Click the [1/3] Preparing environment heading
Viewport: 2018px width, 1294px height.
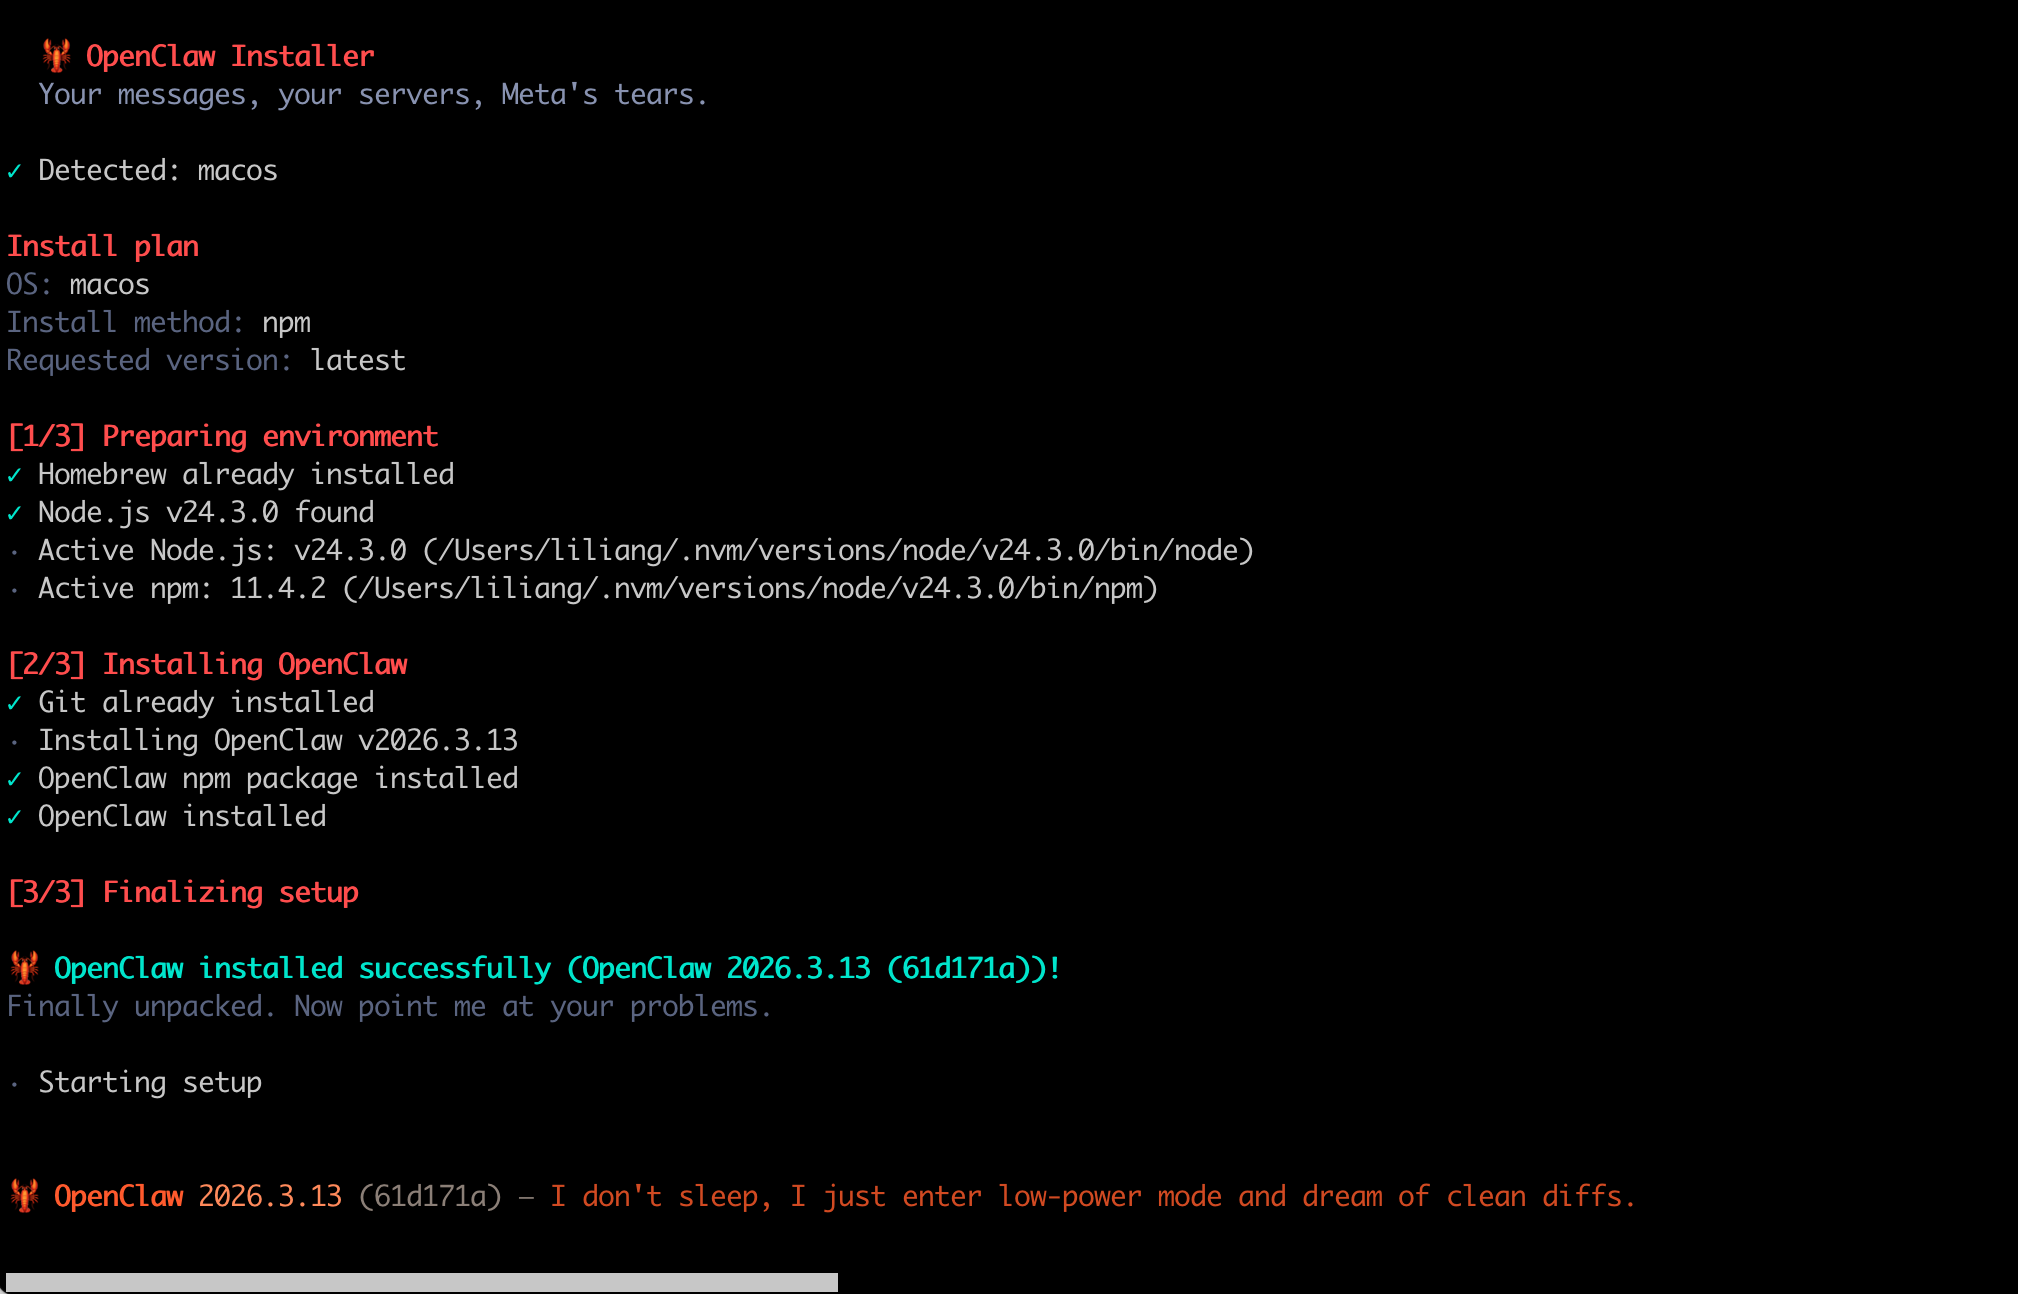[x=222, y=437]
